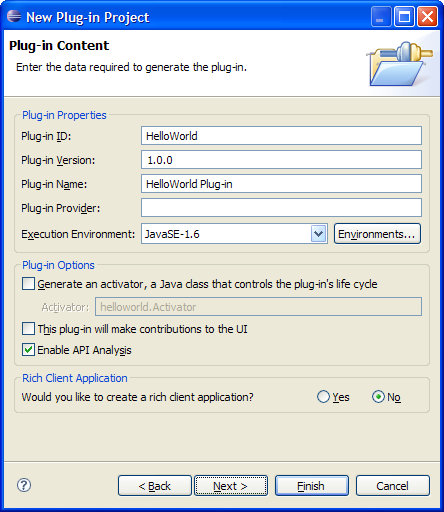Image resolution: width=444 pixels, height=512 pixels.
Task: Click the Eclipse icon in title bar
Action: click(x=14, y=16)
